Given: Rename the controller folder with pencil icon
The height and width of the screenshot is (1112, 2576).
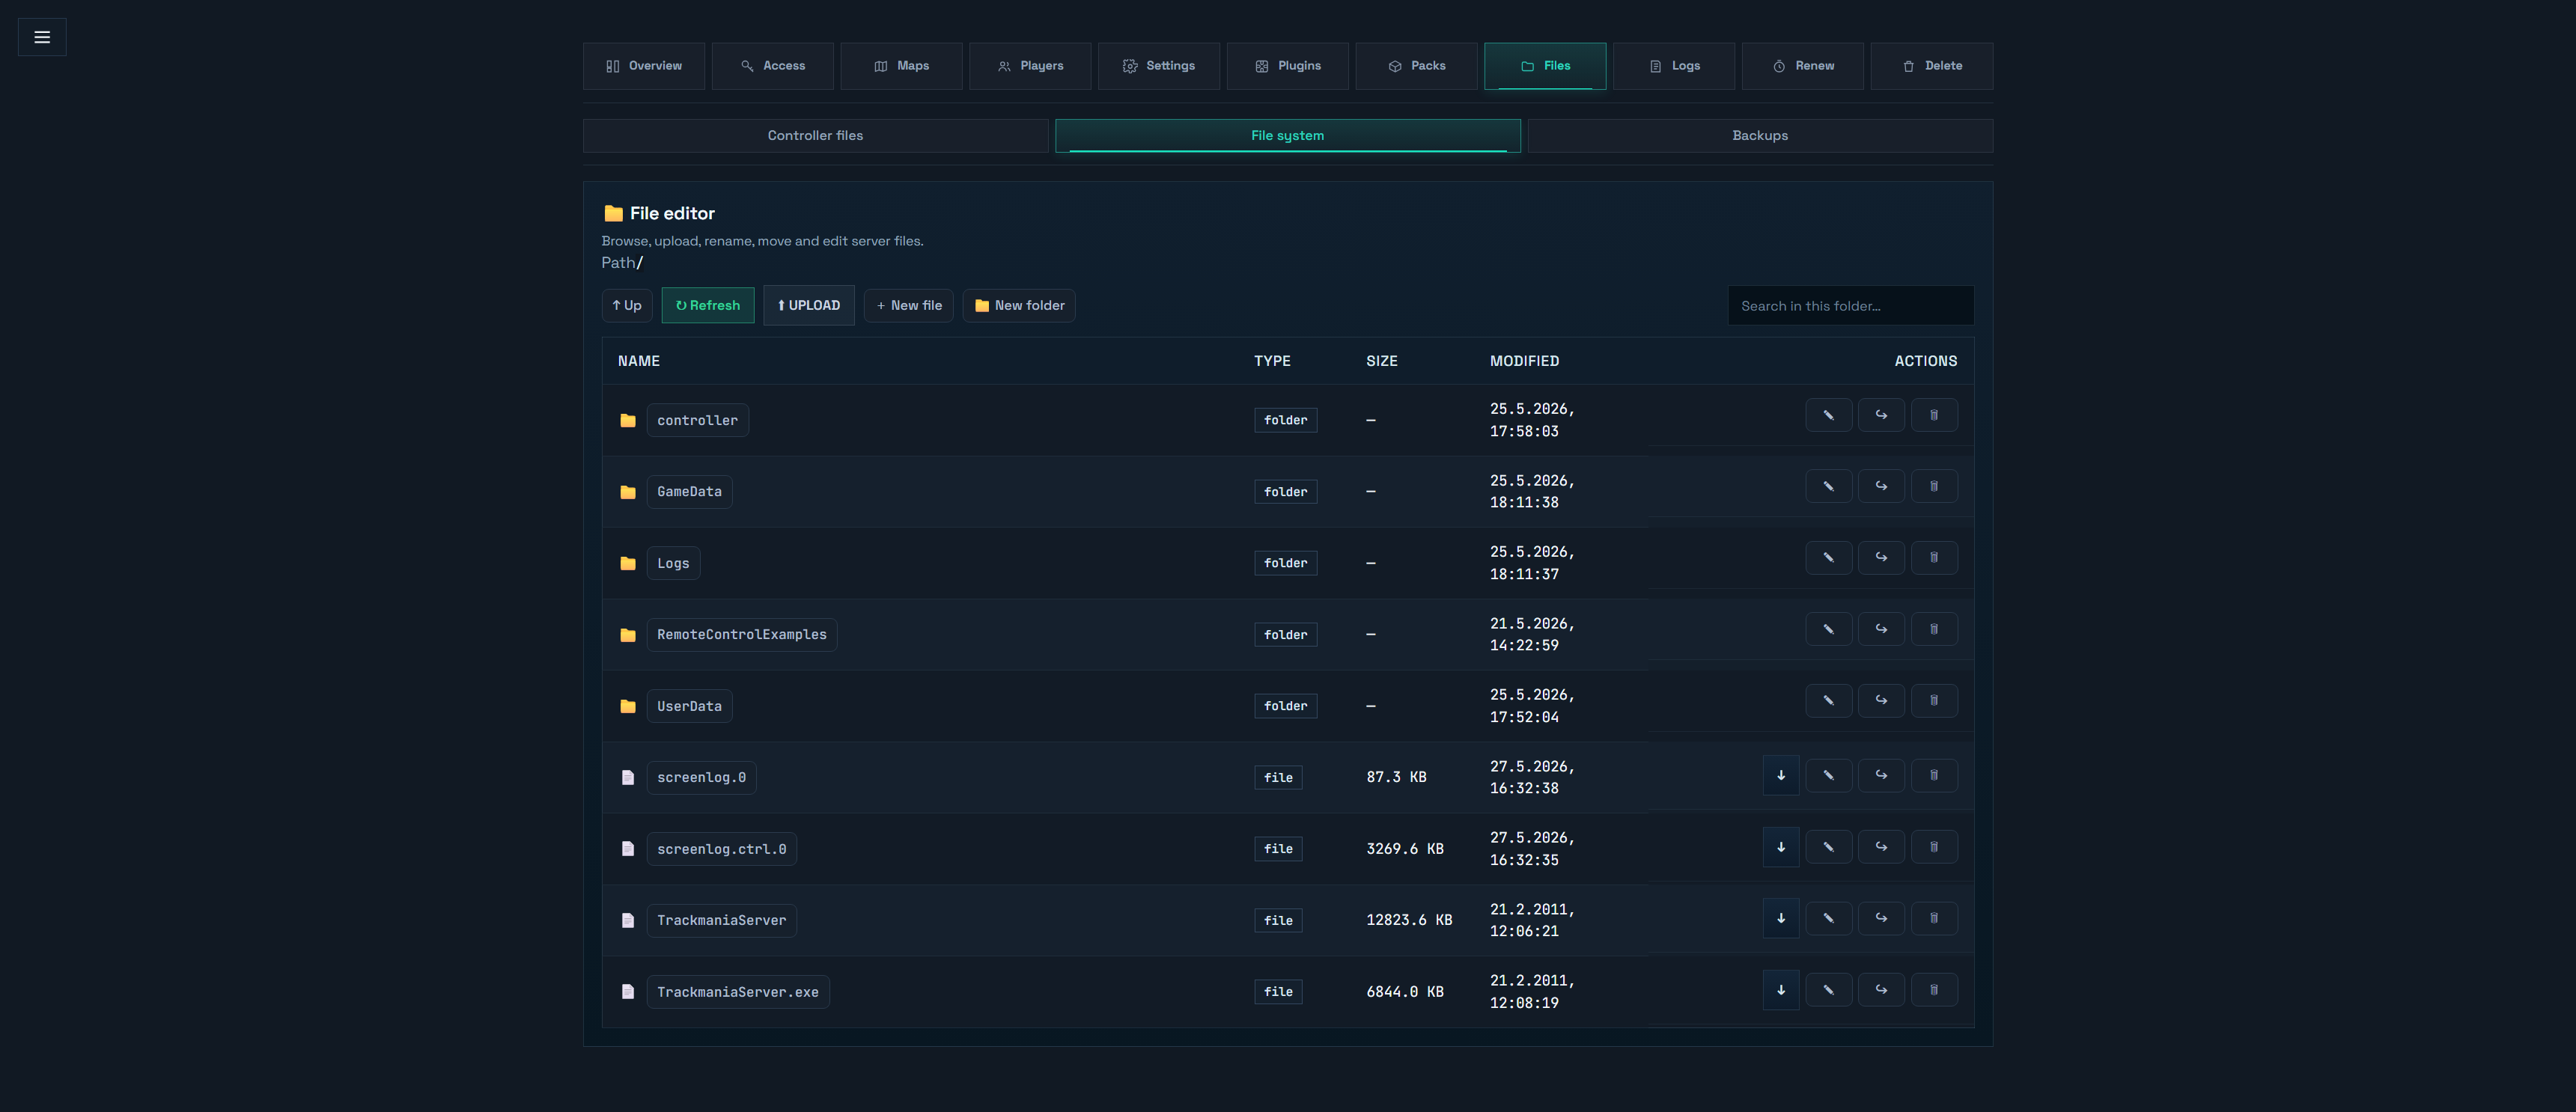Looking at the screenshot, I should coord(1828,415).
